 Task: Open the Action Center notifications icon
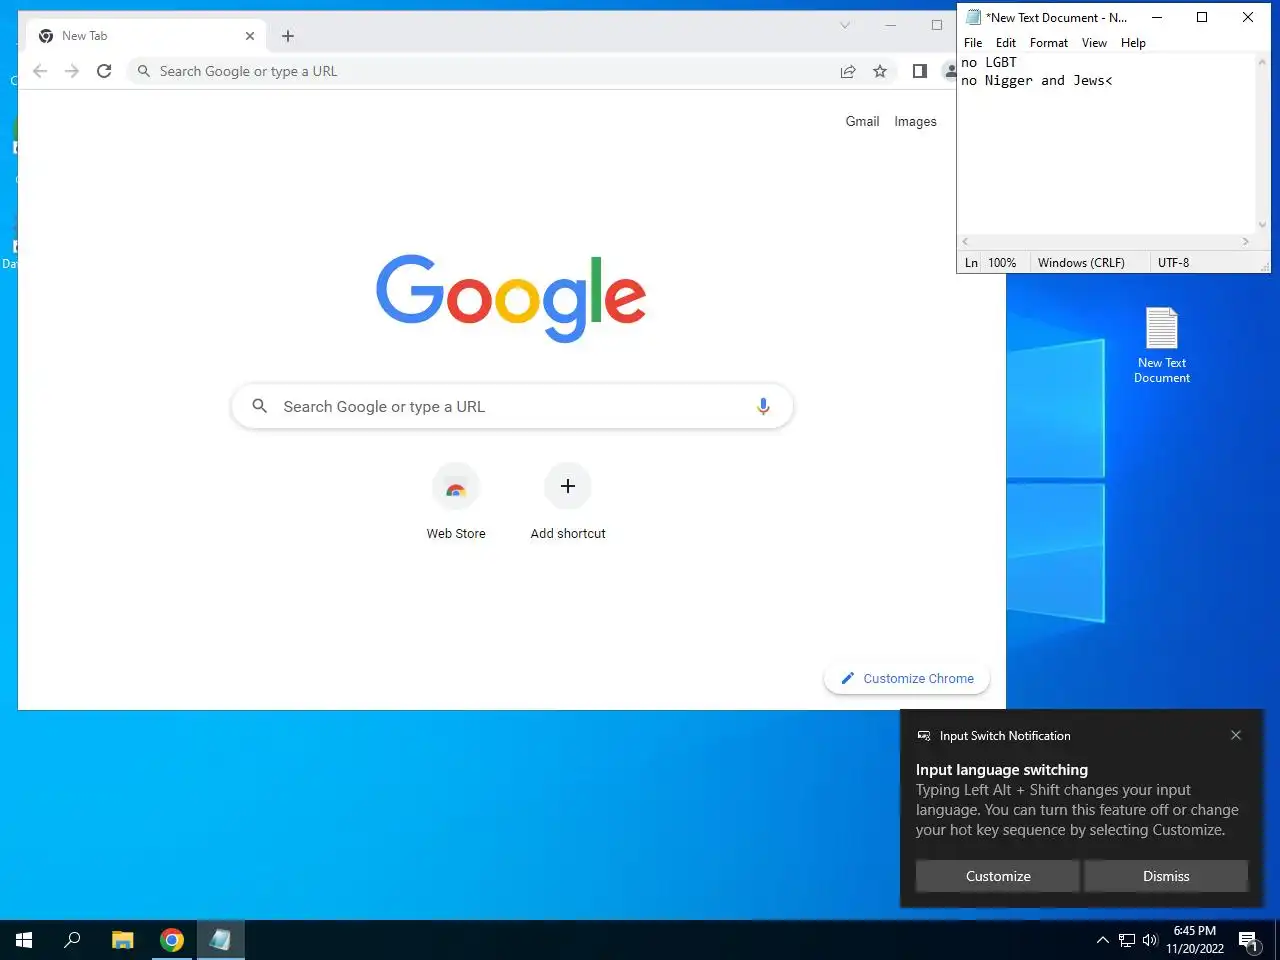(x=1248, y=940)
